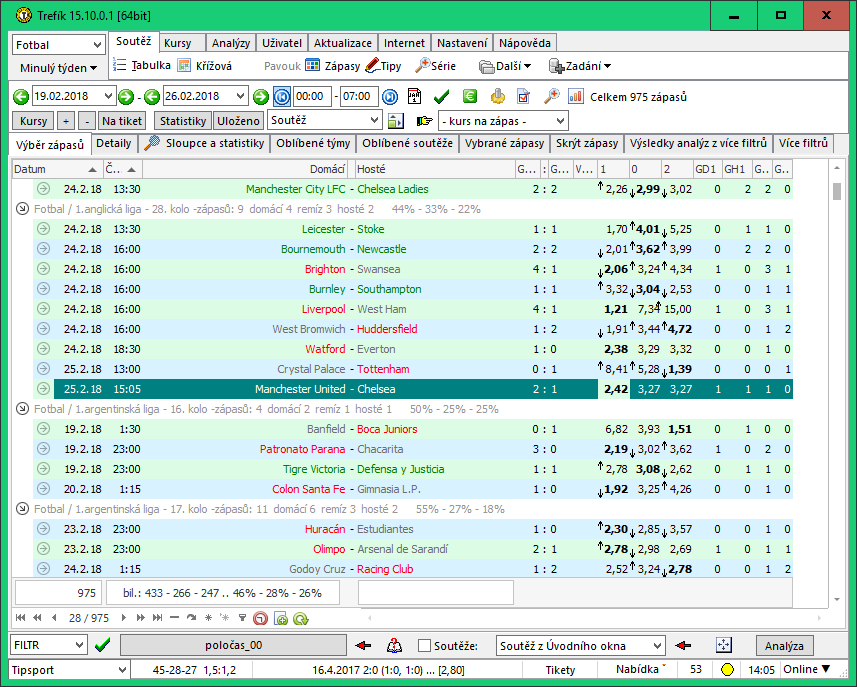The image size is (857, 687).
Task: Collapse the 1.anglická liga 28. kolo group
Action: coord(22,209)
